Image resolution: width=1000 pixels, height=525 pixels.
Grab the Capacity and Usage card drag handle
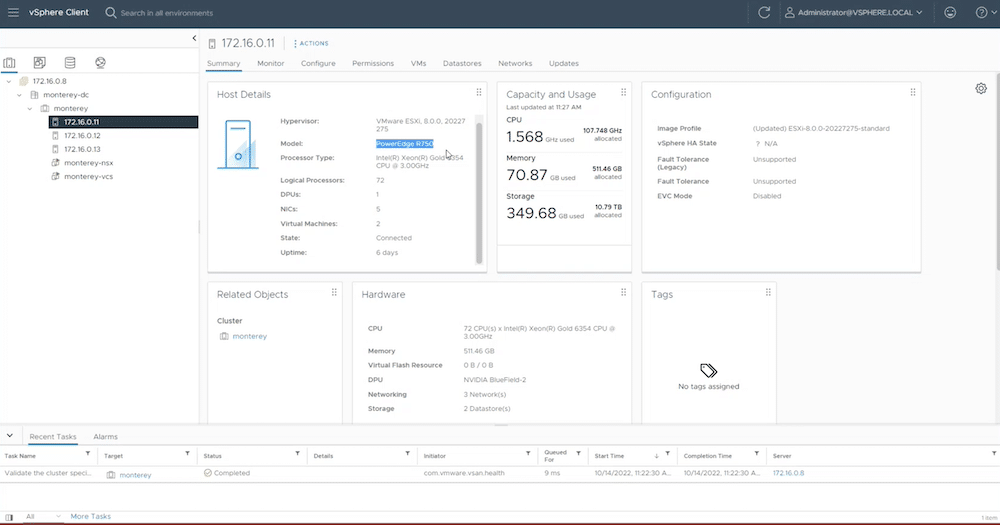[x=624, y=92]
